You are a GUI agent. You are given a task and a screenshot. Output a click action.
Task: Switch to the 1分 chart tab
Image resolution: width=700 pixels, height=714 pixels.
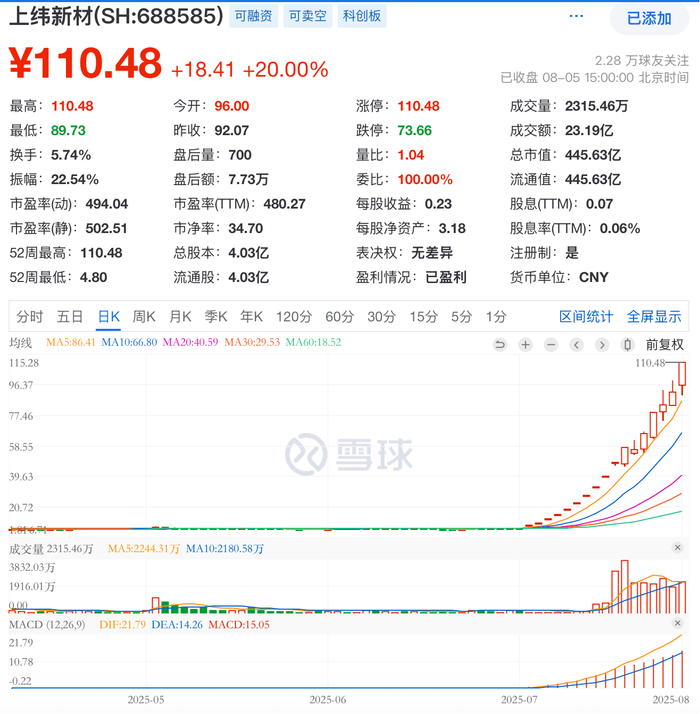[496, 316]
